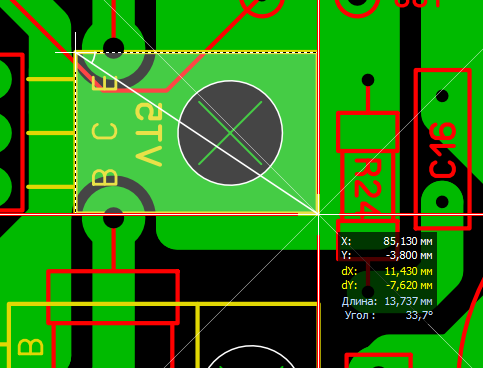The height and width of the screenshot is (368, 483).
Task: Select the yellow E pin label
Action: tap(105, 83)
